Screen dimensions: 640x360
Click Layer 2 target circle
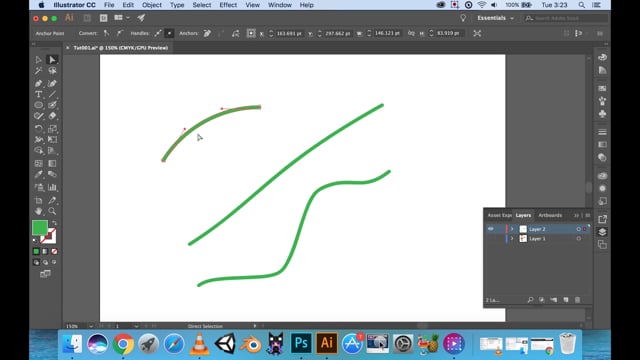tap(578, 229)
